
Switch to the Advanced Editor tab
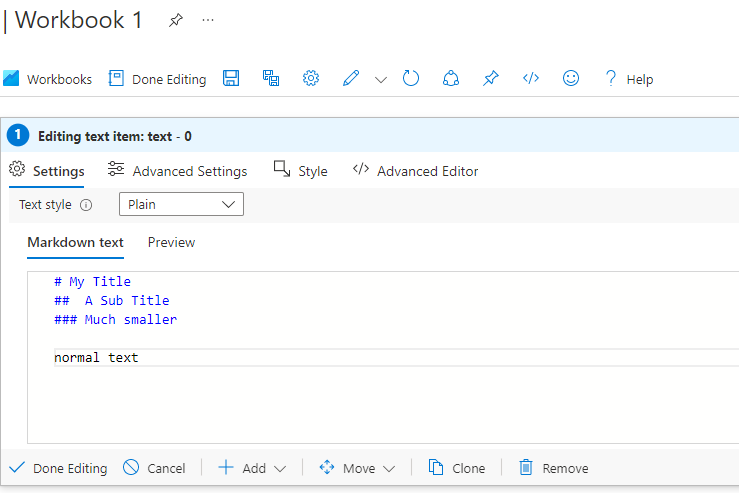pyautogui.click(x=415, y=171)
